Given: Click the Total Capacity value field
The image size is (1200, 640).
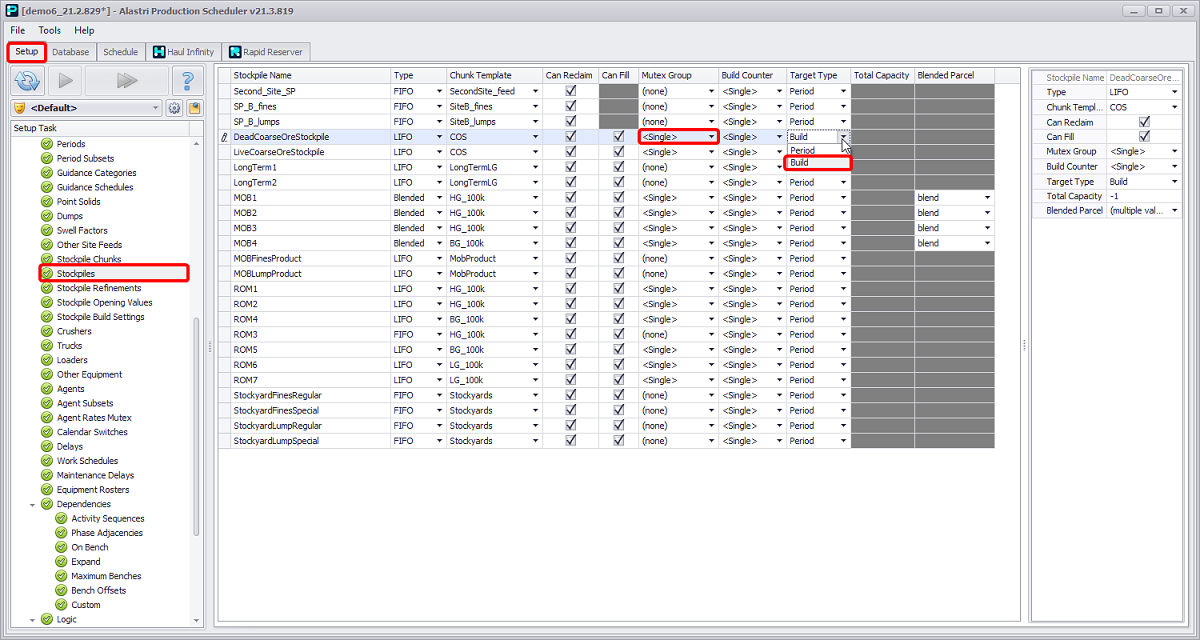Looking at the screenshot, I should click(x=1143, y=196).
